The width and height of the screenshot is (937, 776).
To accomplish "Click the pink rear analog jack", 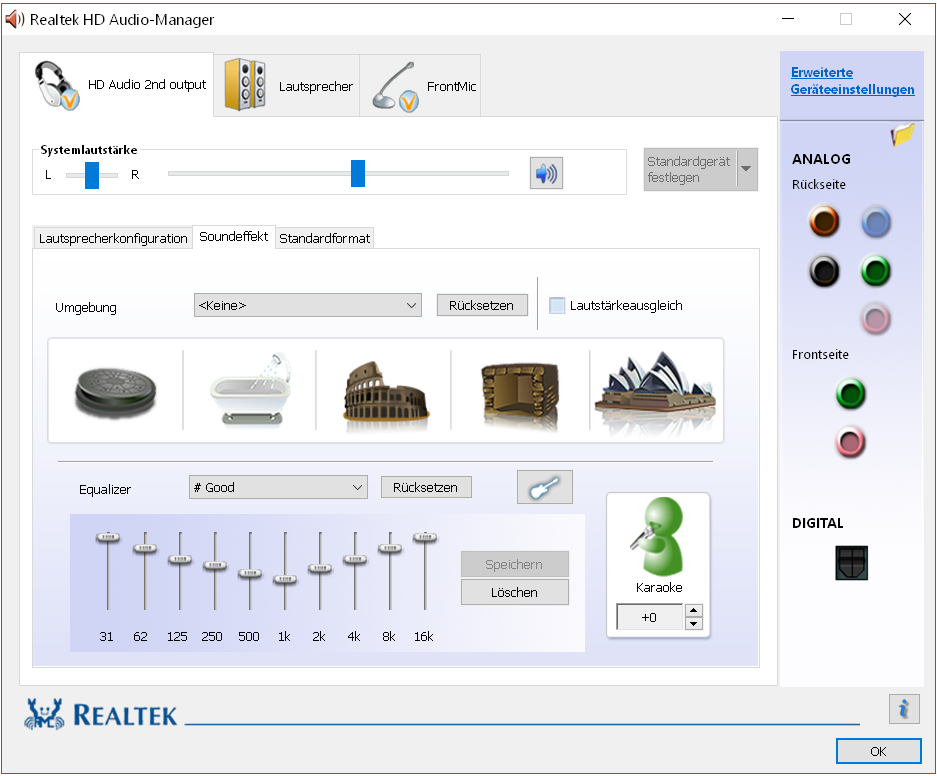I will tap(876, 318).
